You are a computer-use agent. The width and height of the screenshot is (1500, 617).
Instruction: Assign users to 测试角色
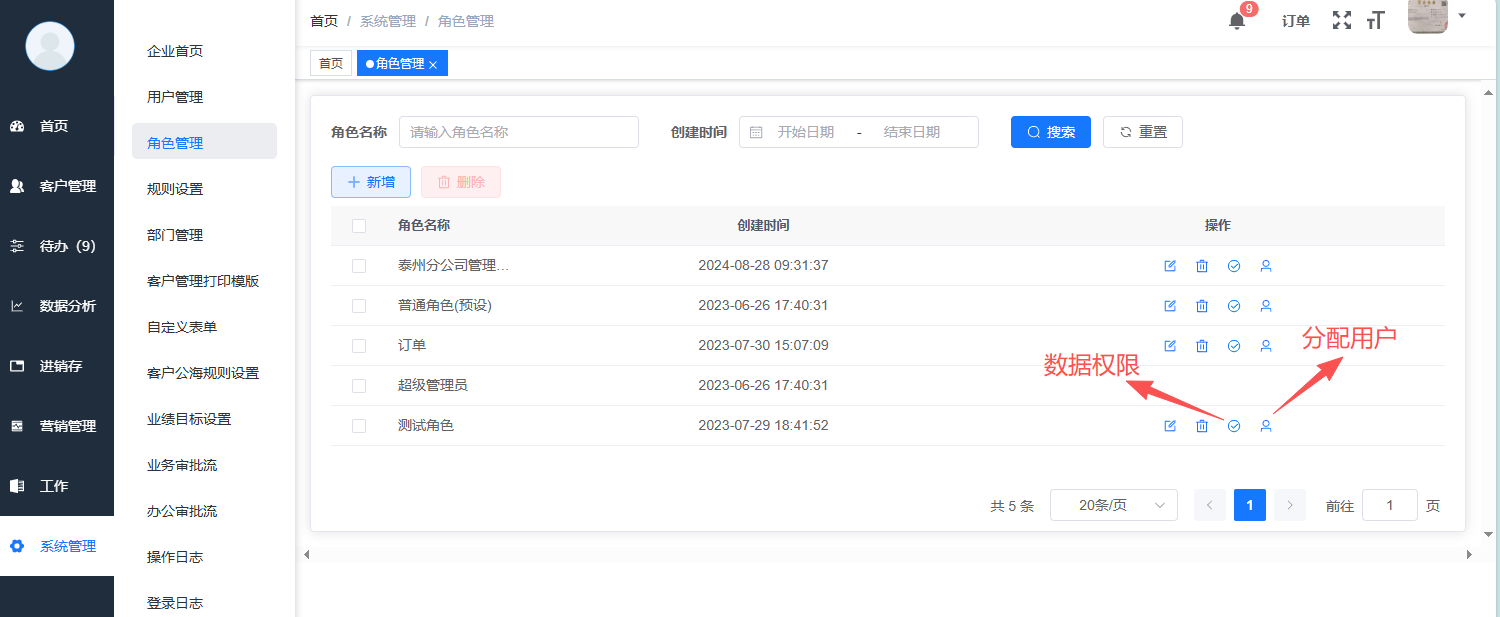point(1265,426)
